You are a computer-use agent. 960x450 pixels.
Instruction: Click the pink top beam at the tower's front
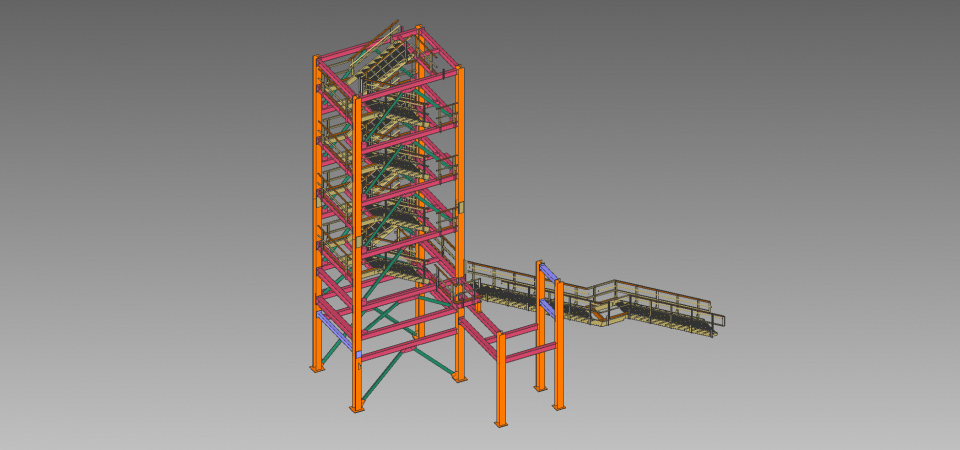[410, 84]
